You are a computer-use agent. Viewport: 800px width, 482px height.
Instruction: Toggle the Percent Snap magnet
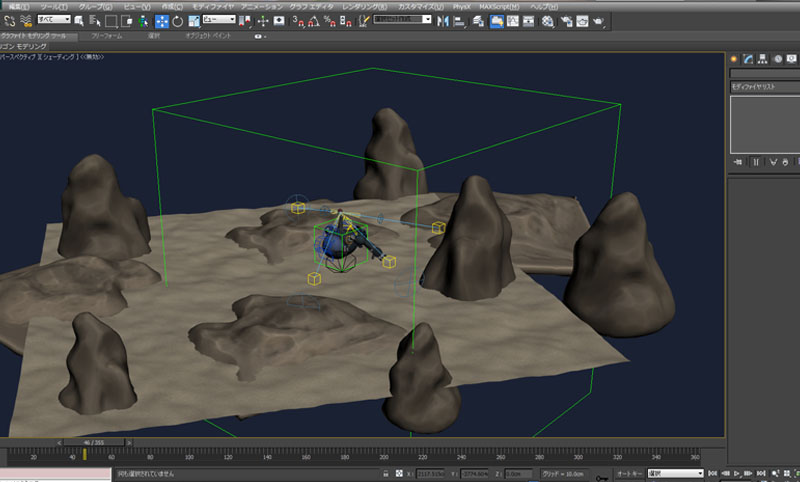[330, 21]
